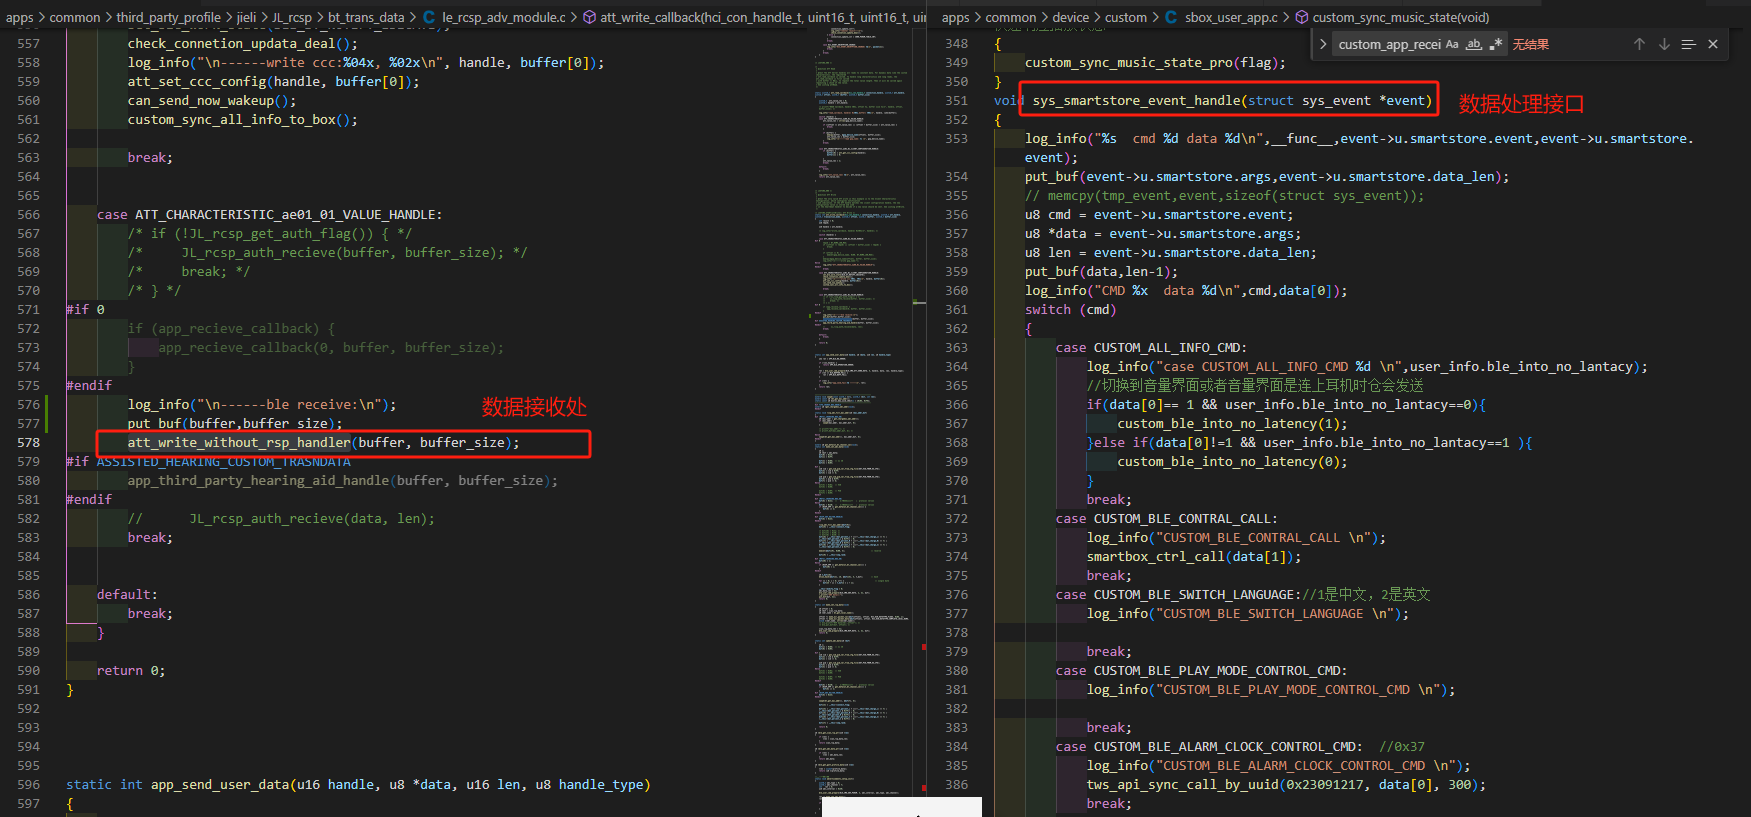The height and width of the screenshot is (817, 1751).
Task: Open le_rcsp_adv_module.c breadcrumb file icon
Action: pyautogui.click(x=429, y=17)
